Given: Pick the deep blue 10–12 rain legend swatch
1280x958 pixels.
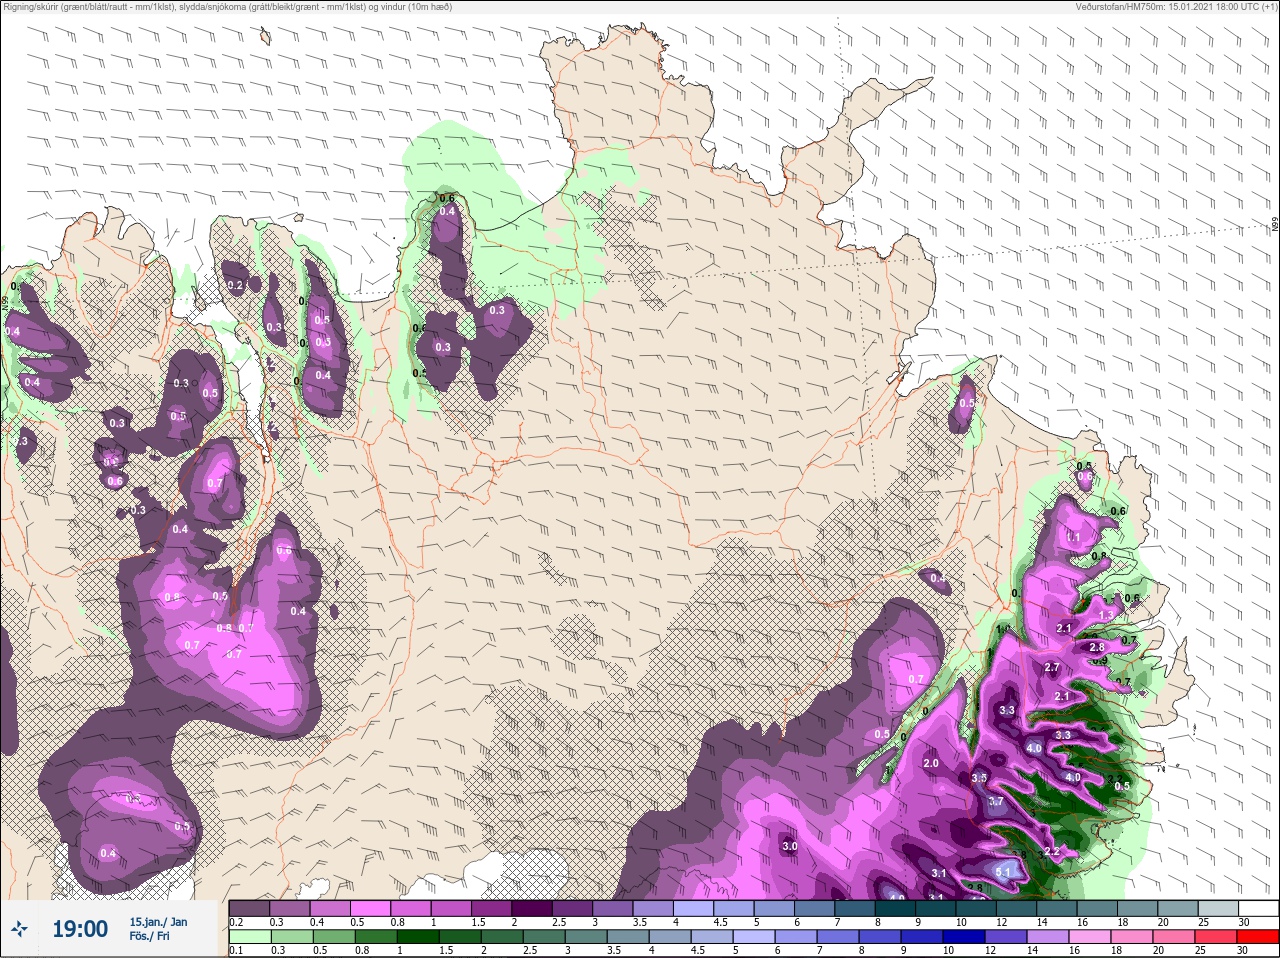Looking at the screenshot, I should tap(966, 936).
